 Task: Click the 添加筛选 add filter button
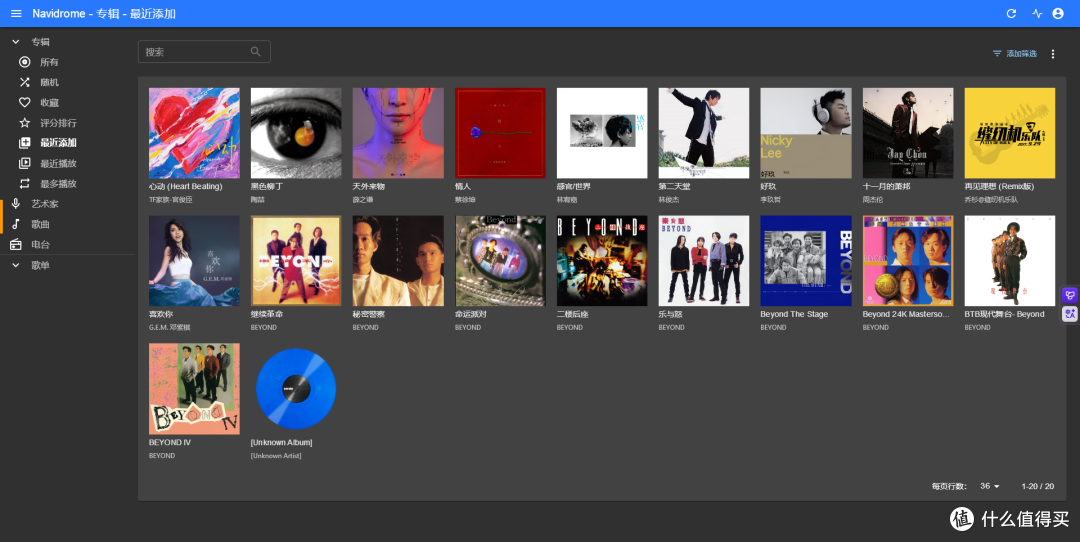click(x=1015, y=54)
